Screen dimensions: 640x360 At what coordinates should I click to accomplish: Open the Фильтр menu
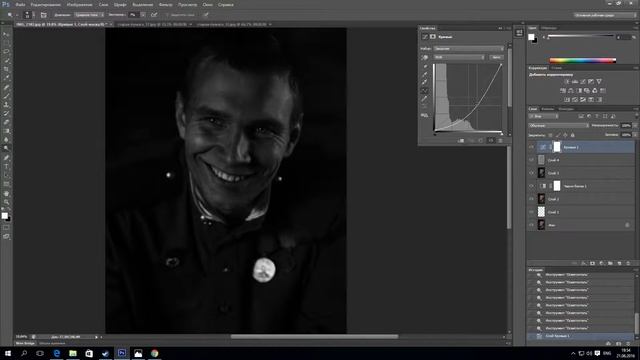pos(165,5)
